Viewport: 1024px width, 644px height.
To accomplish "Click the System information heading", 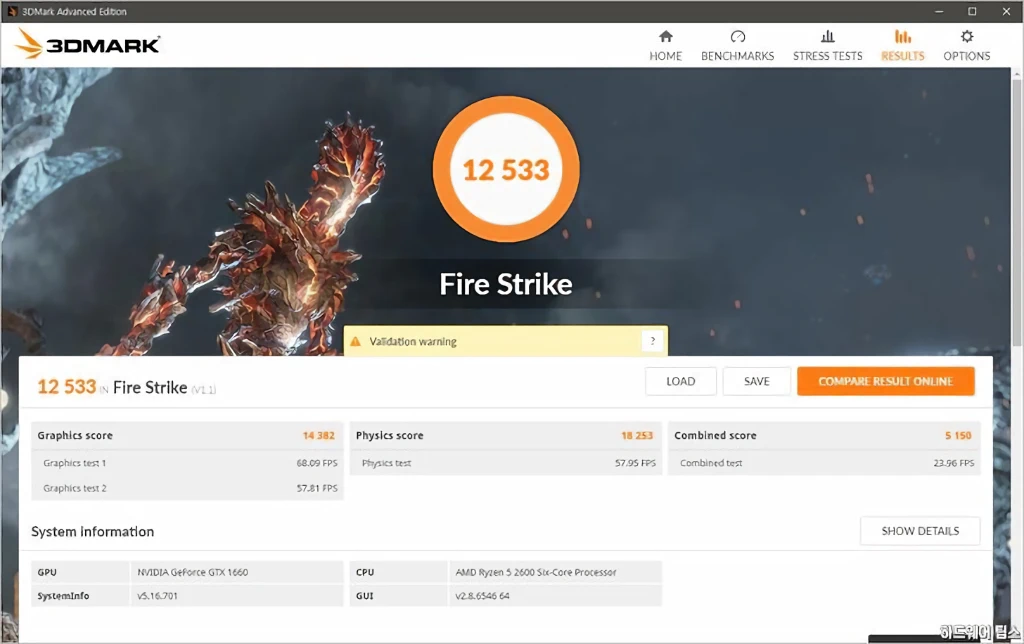I will point(93,532).
